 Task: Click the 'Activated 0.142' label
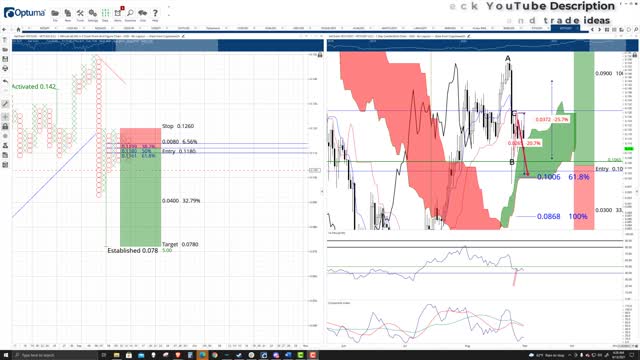tap(33, 87)
